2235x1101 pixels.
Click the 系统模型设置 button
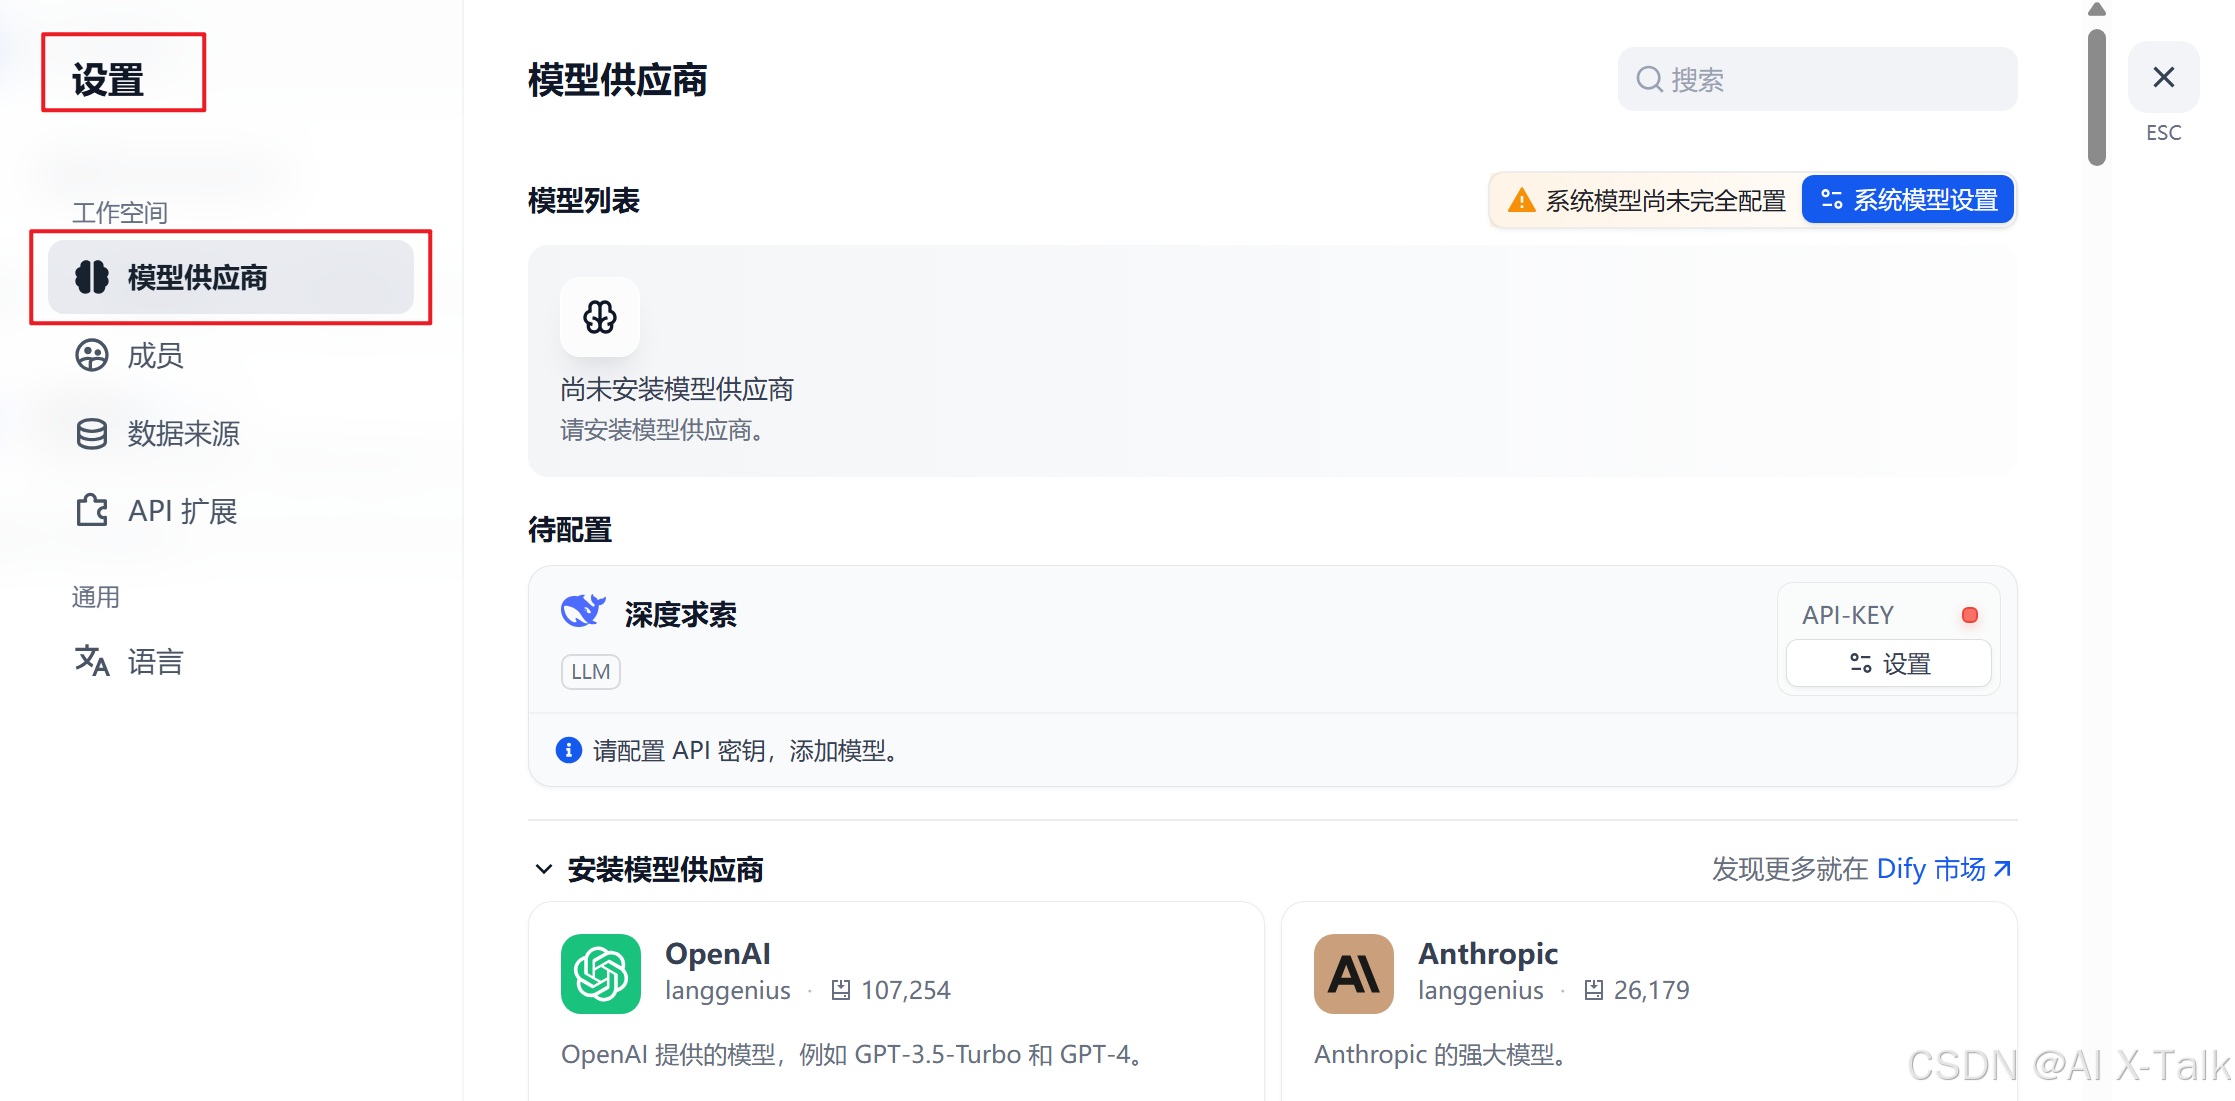(1908, 200)
